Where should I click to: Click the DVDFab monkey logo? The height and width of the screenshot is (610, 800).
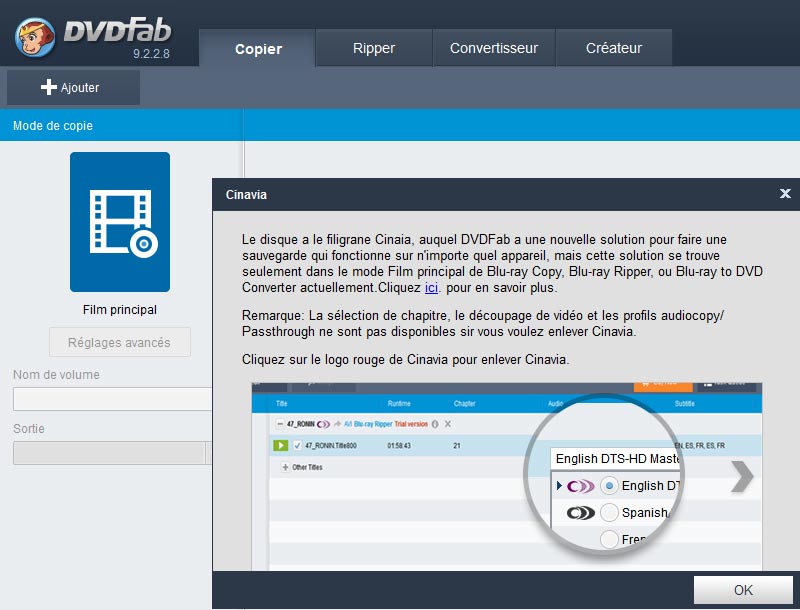coord(35,37)
